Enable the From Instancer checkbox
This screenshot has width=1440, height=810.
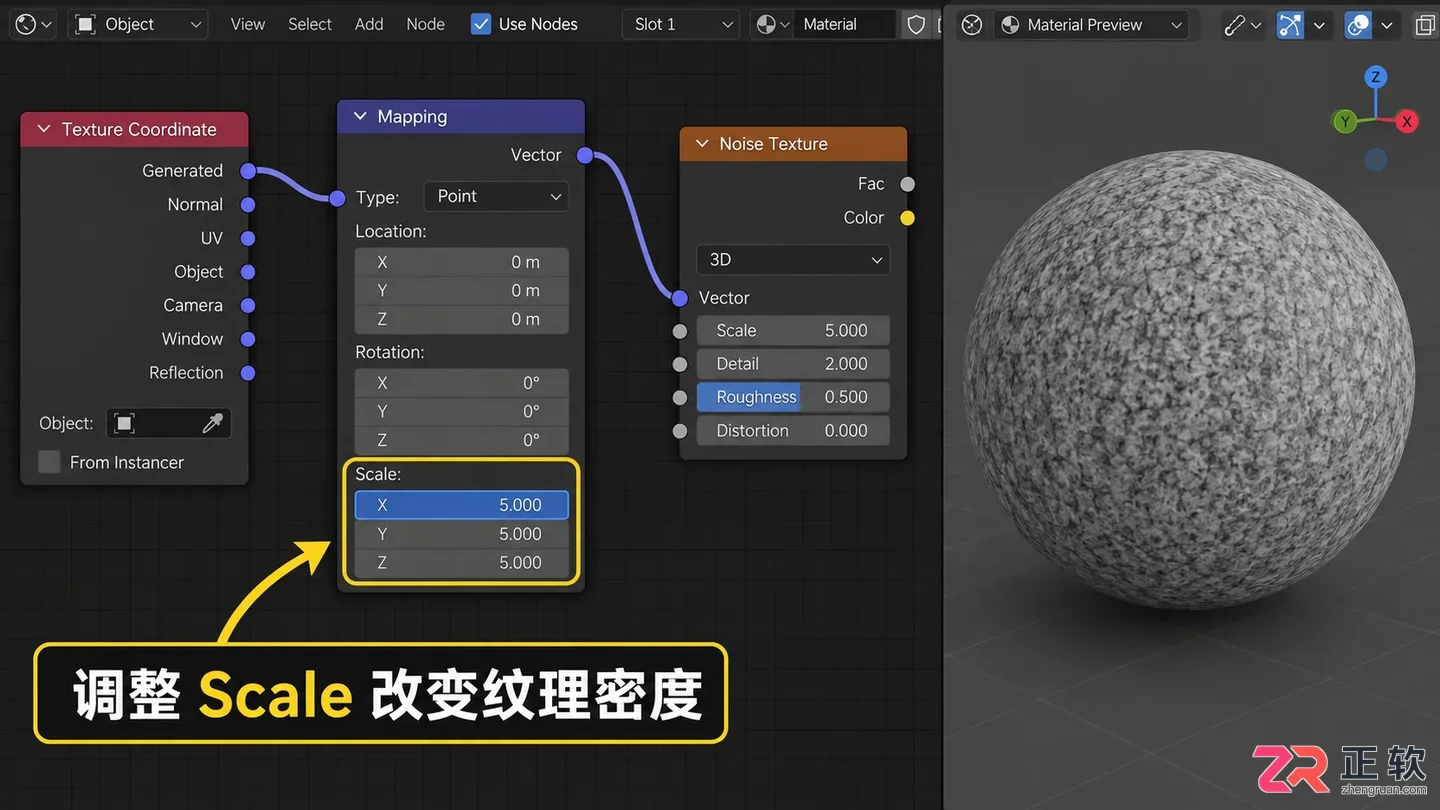(x=49, y=462)
